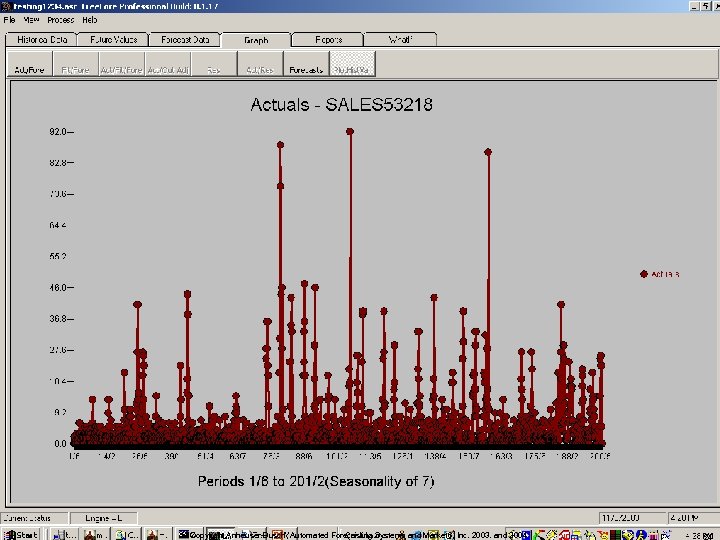Click the Adj/Res graph button

coord(260,64)
